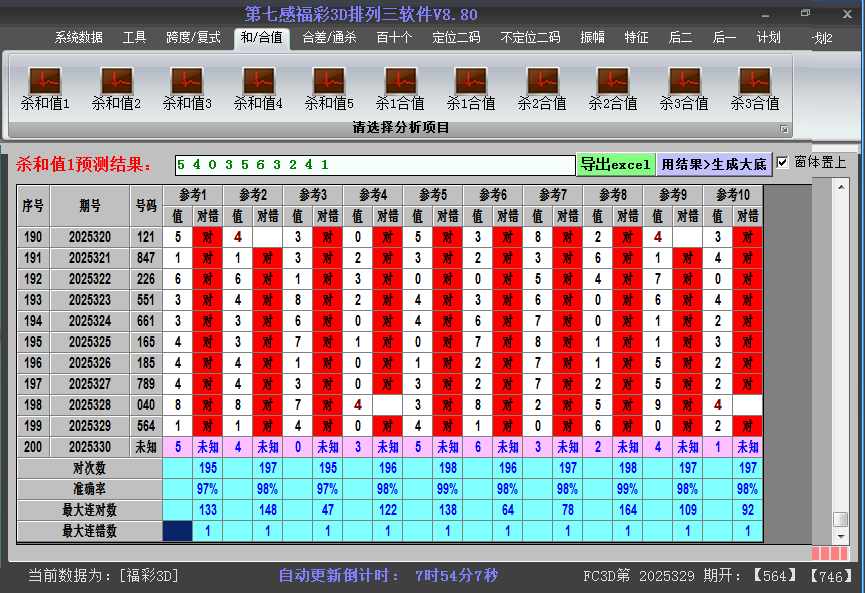
Task: Open the 工具 menu
Action: [x=133, y=37]
